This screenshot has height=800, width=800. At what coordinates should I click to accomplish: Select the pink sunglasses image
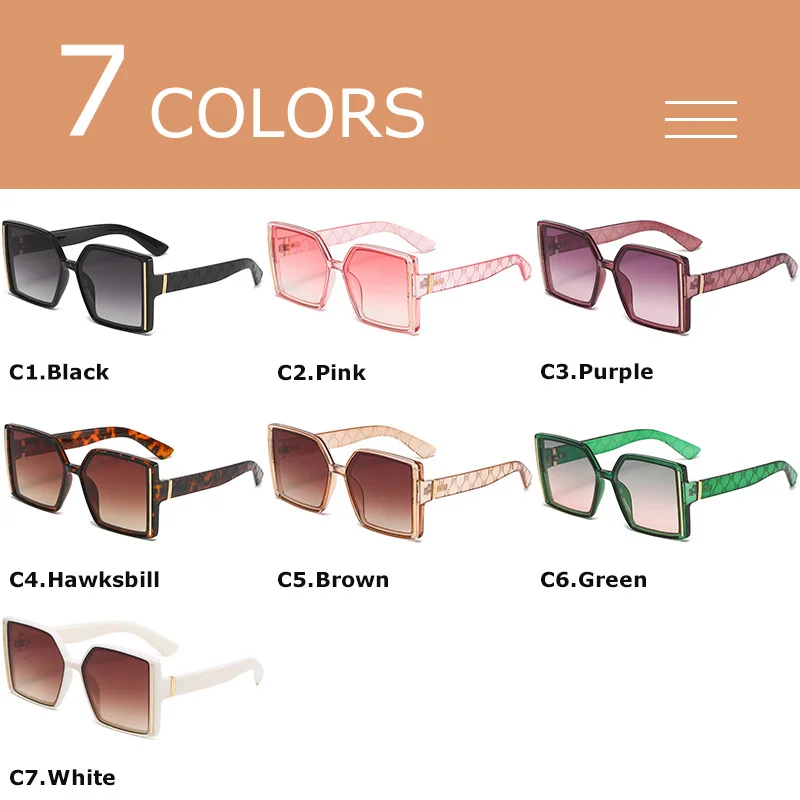[399, 278]
